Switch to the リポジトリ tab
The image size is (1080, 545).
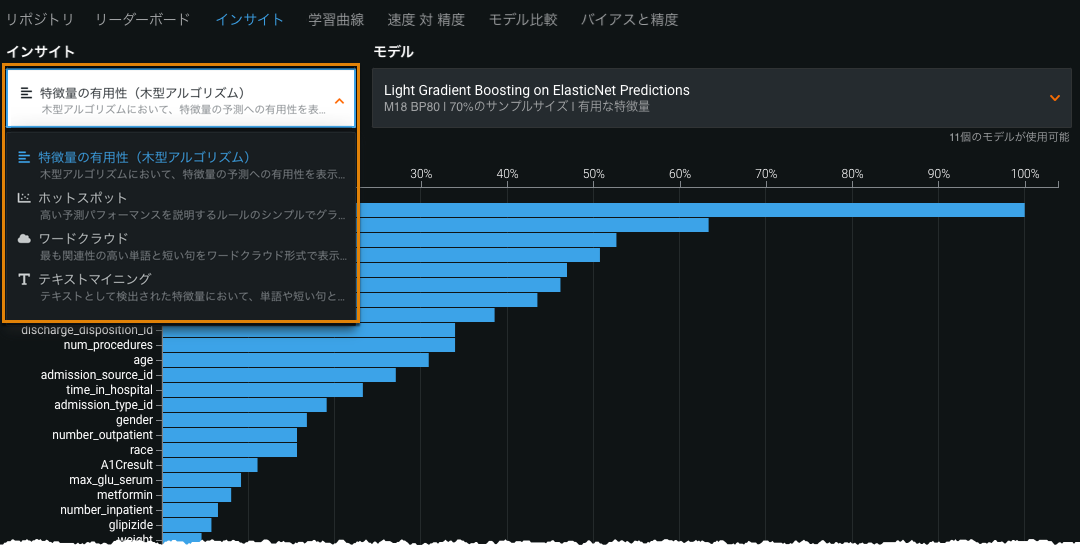click(40, 19)
